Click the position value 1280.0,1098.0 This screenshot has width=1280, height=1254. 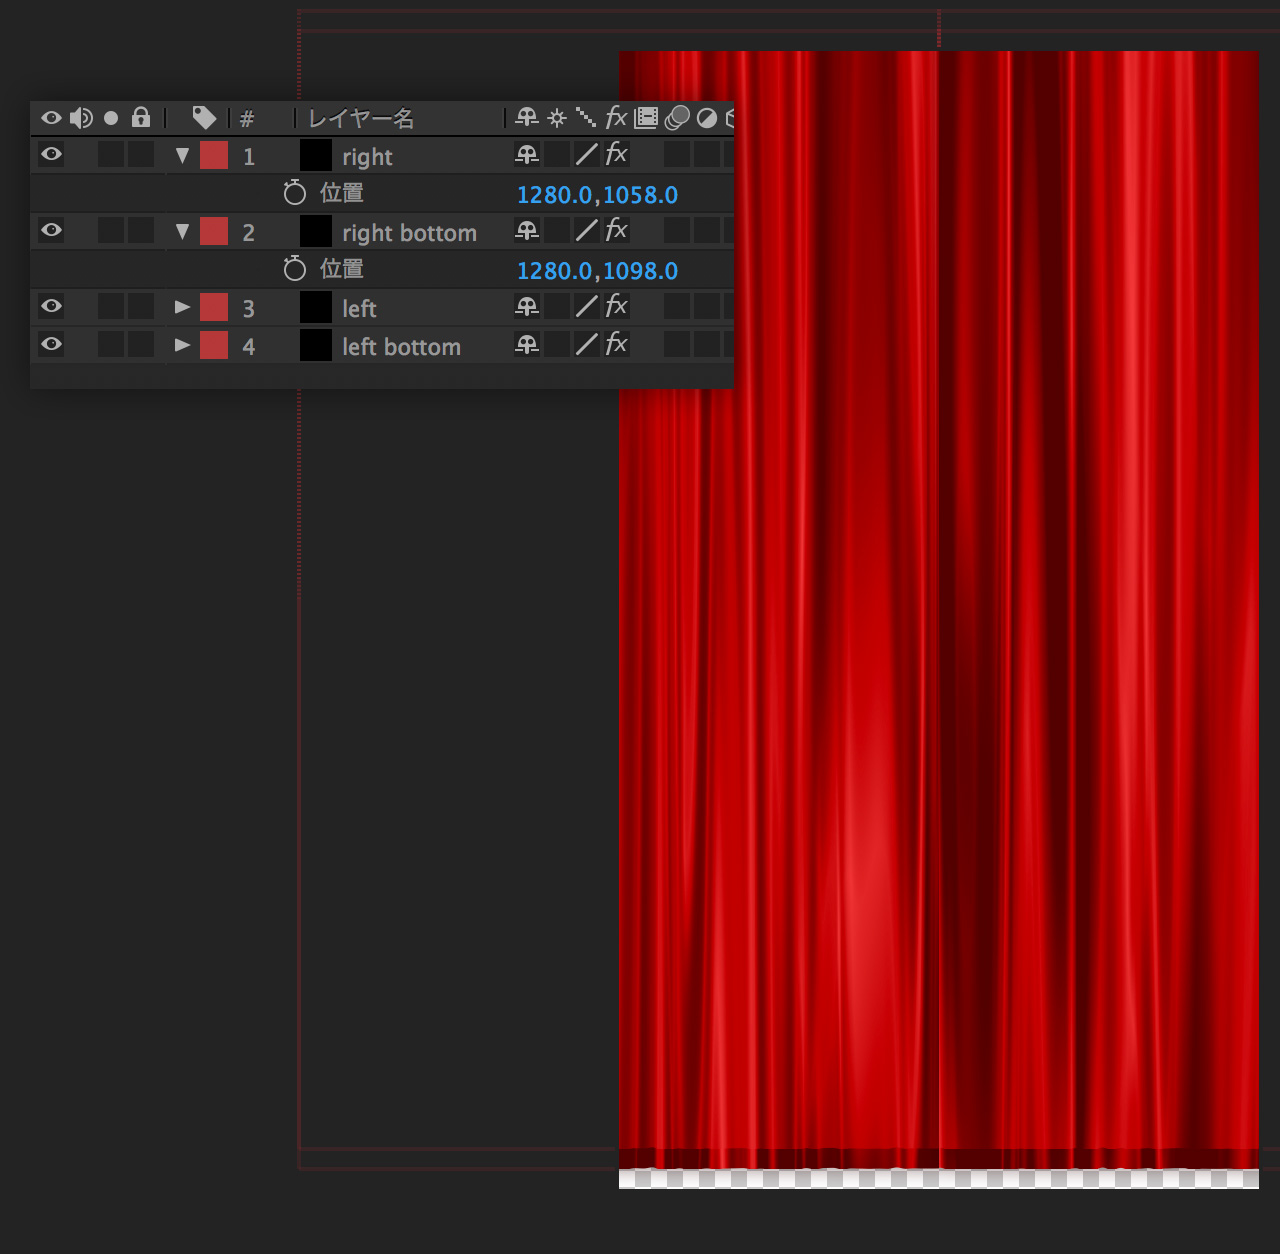(x=597, y=271)
